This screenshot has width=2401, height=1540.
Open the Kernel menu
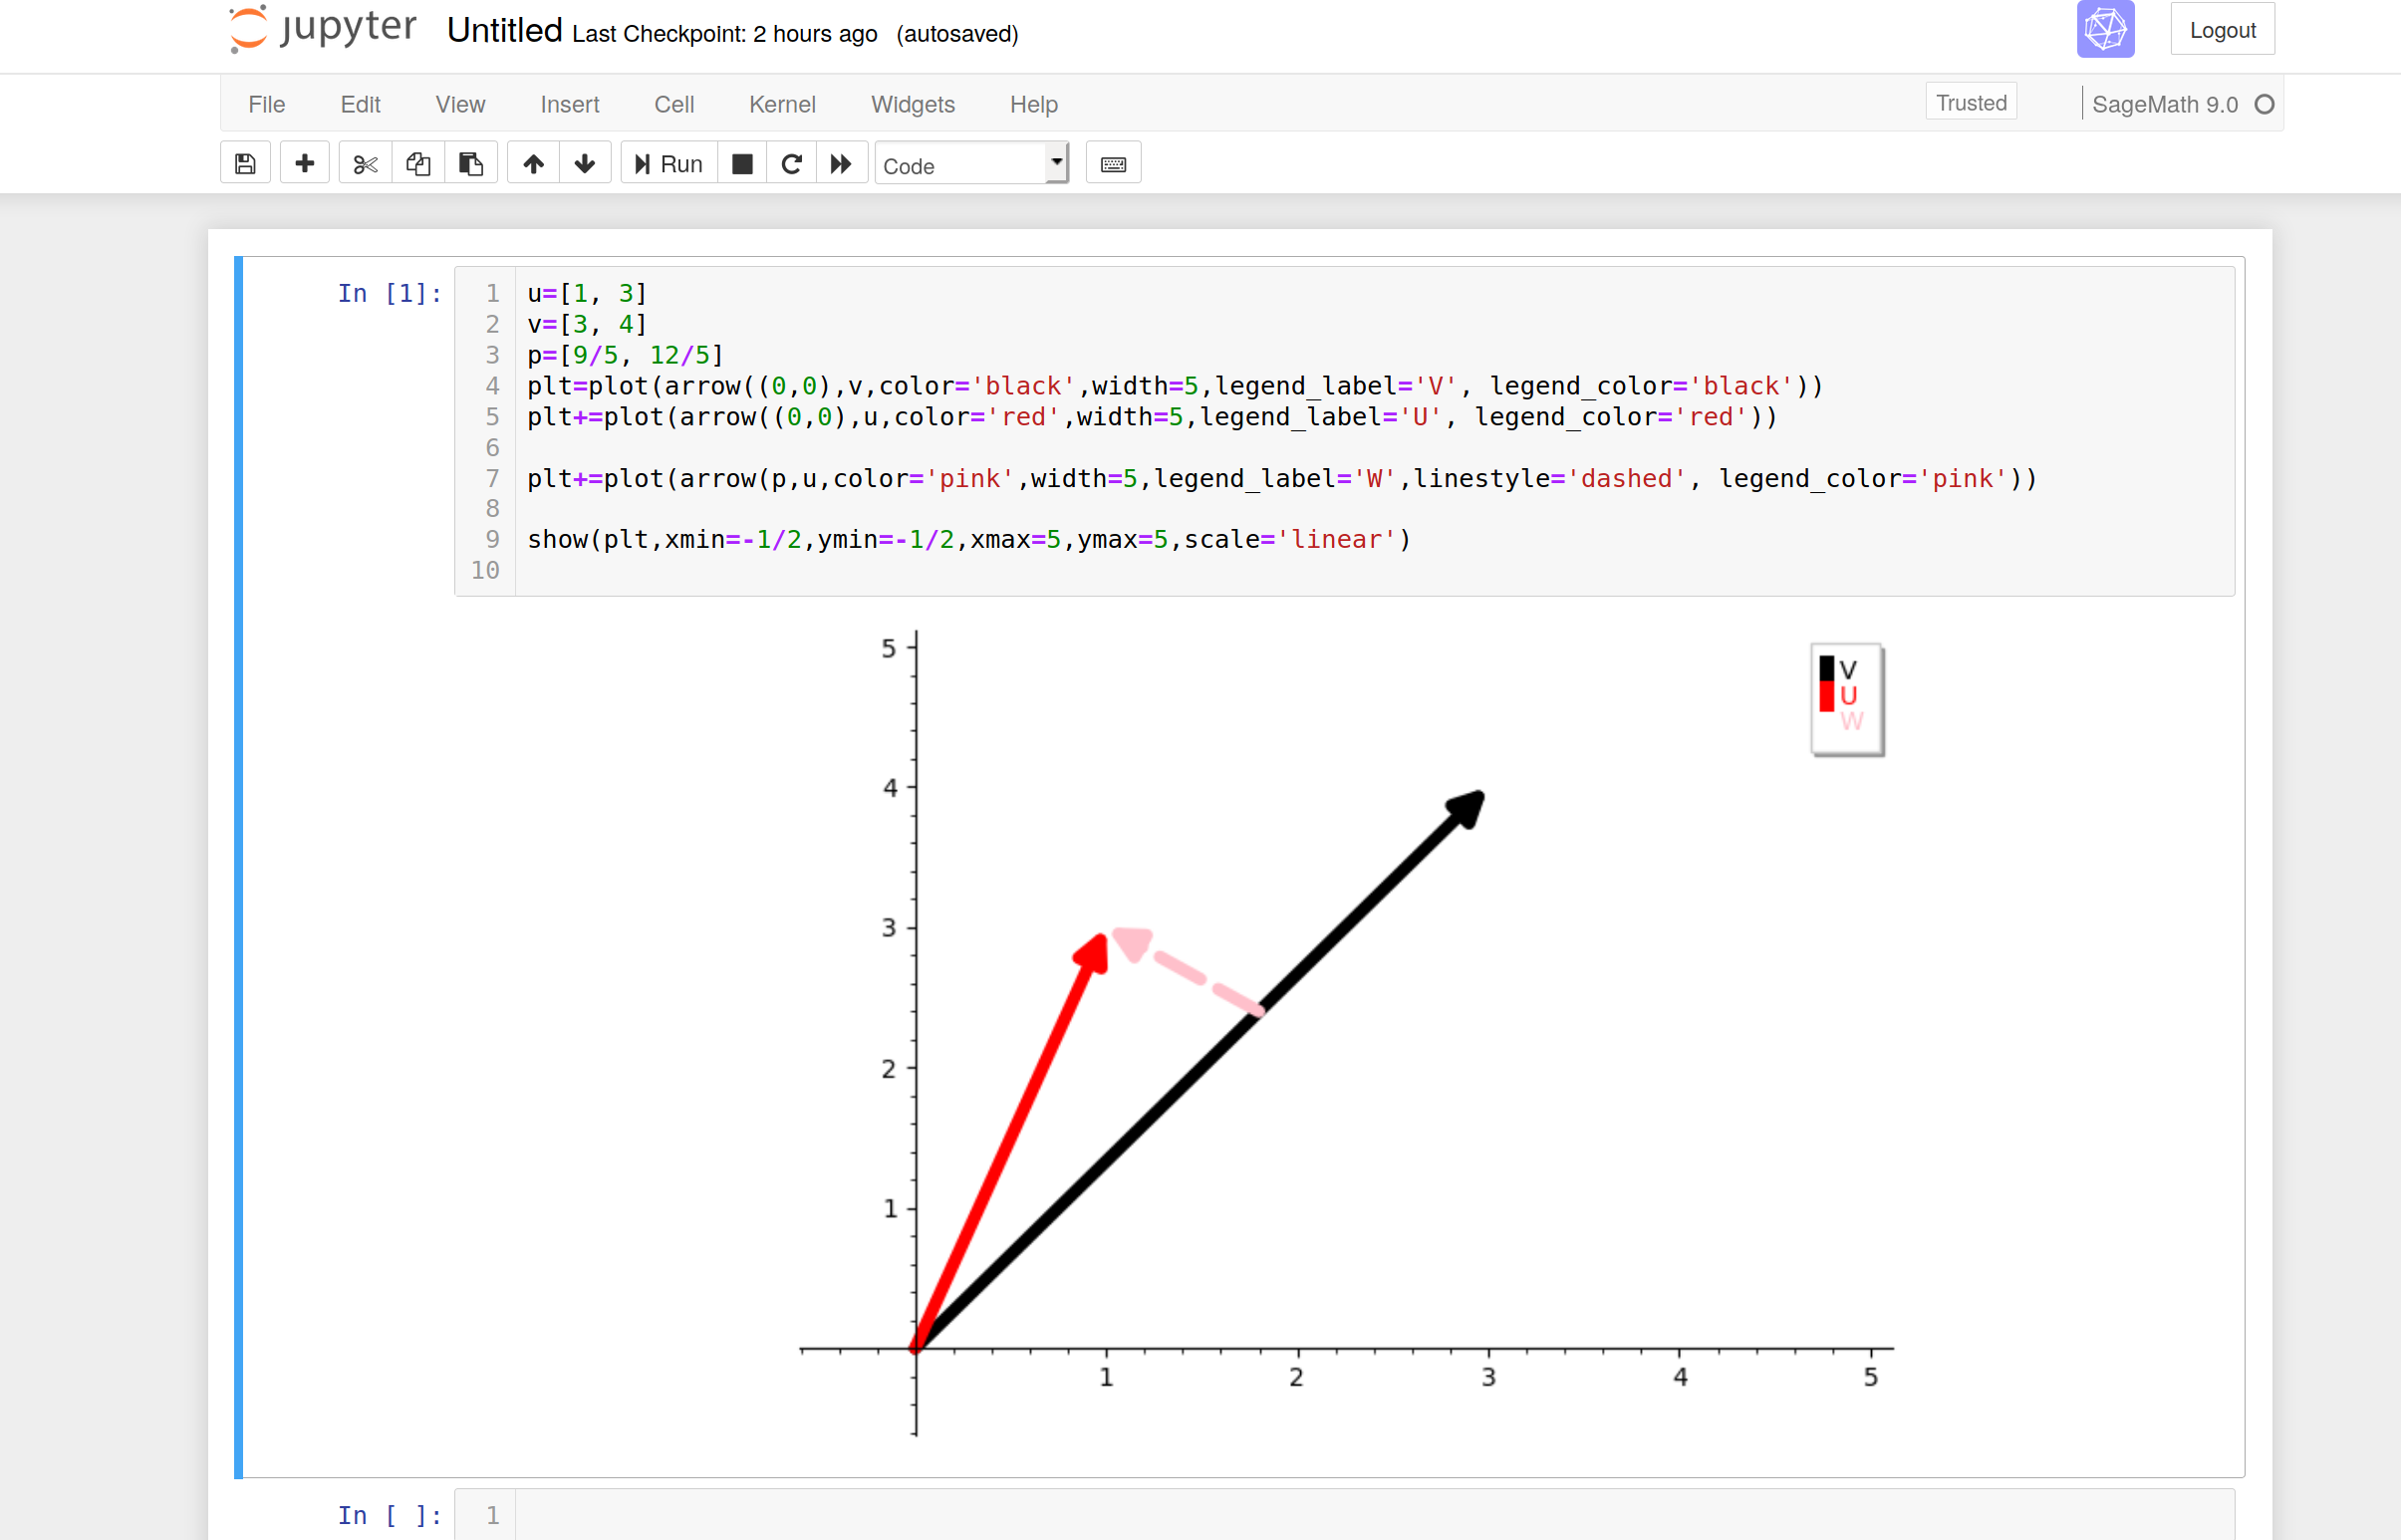(x=782, y=104)
